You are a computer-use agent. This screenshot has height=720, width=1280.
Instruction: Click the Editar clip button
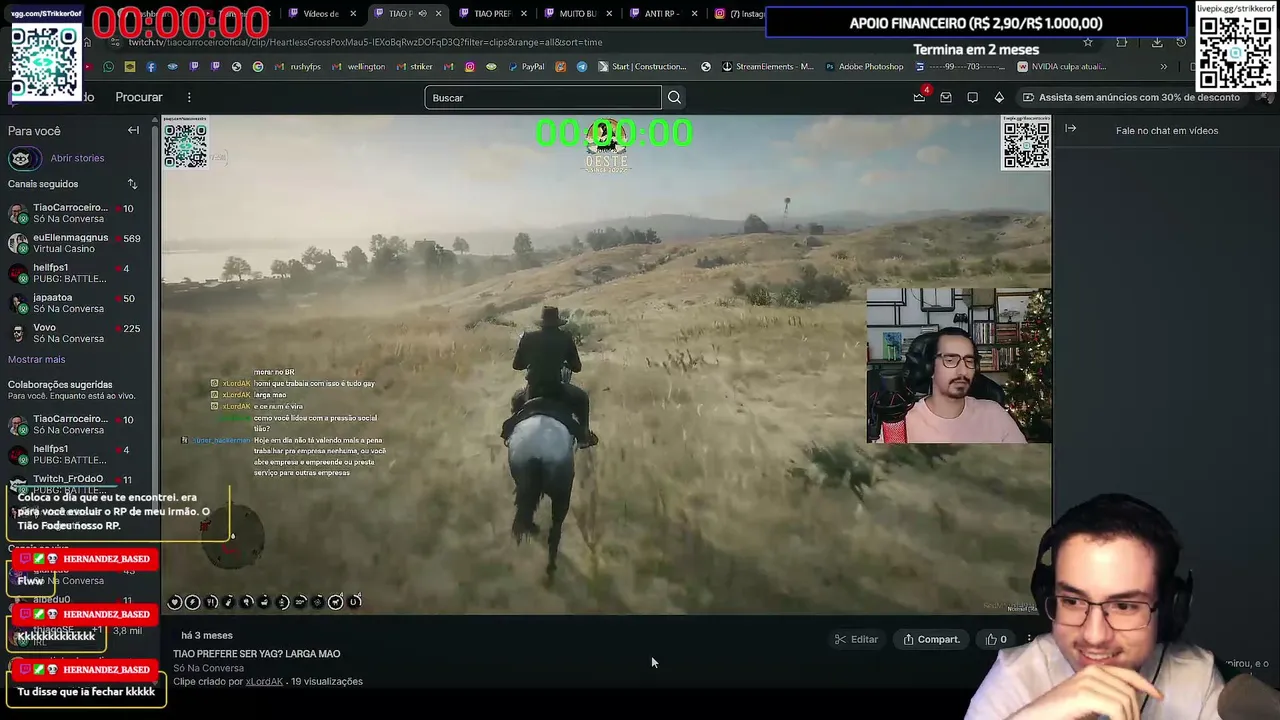click(857, 639)
